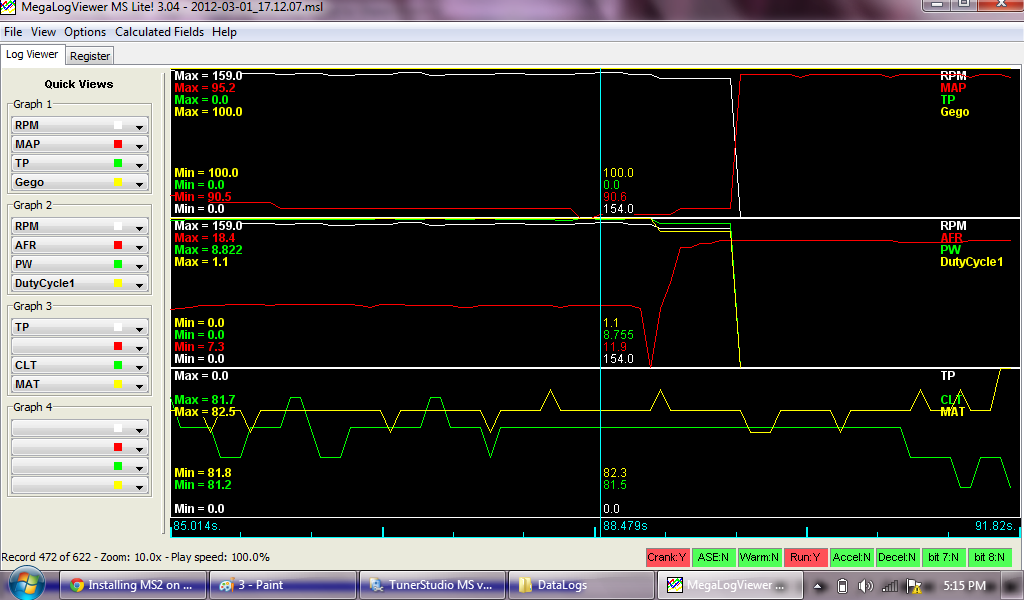Toggle the Crank:Y status indicator
Image resolution: width=1024 pixels, height=600 pixels.
(x=667, y=557)
